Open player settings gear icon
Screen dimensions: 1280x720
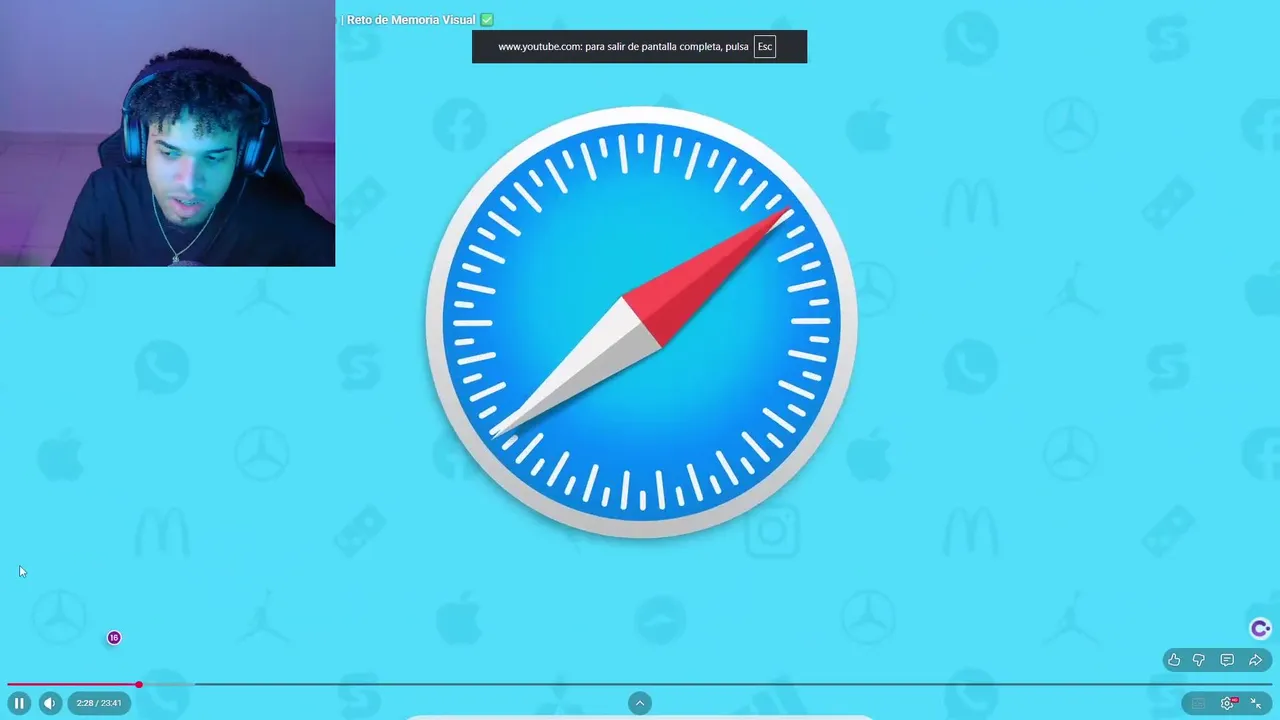1228,703
